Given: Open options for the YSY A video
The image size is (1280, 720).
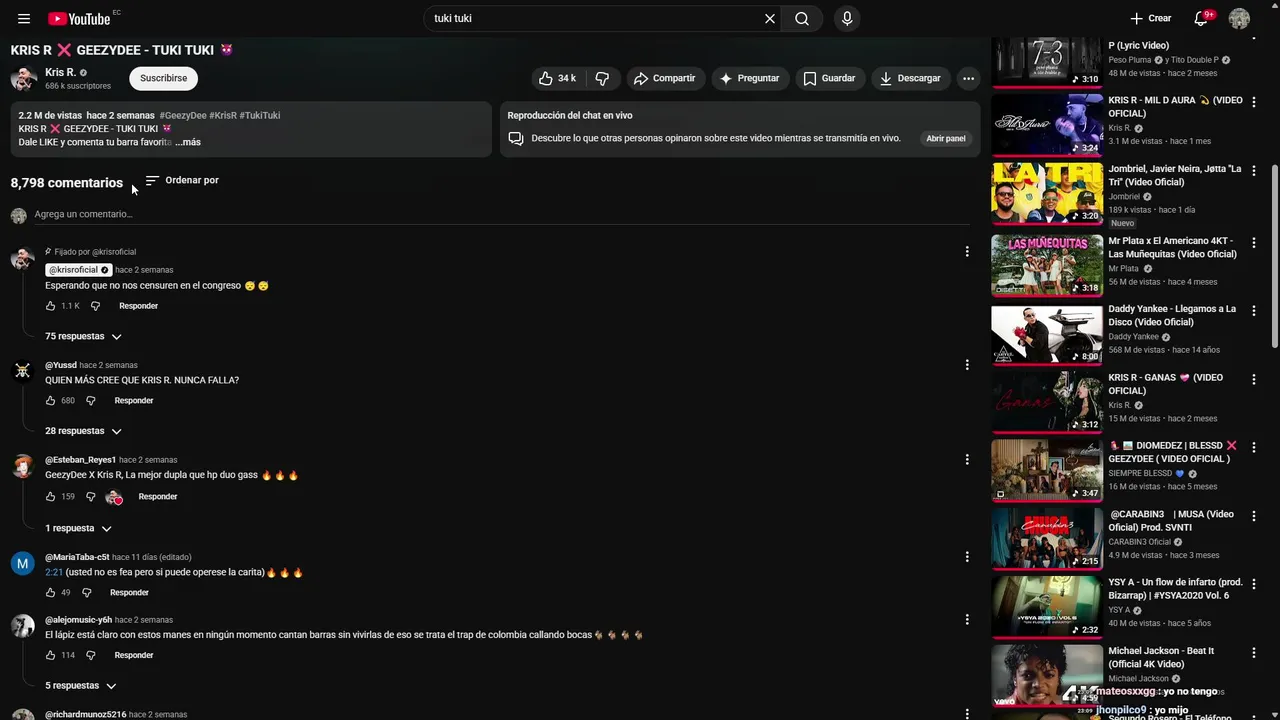Looking at the screenshot, I should [x=1254, y=584].
